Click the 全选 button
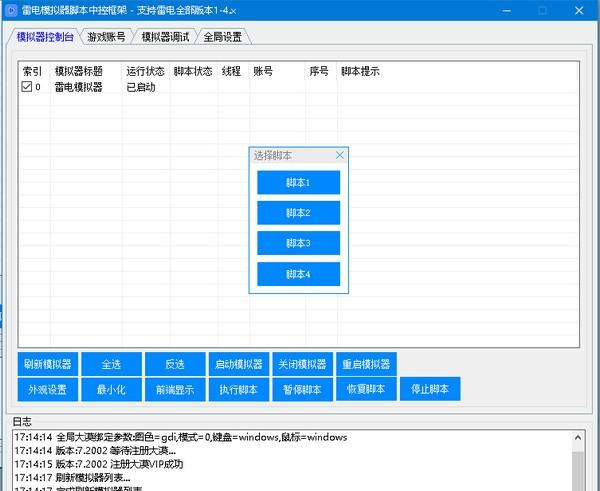600x491 pixels. [x=111, y=364]
